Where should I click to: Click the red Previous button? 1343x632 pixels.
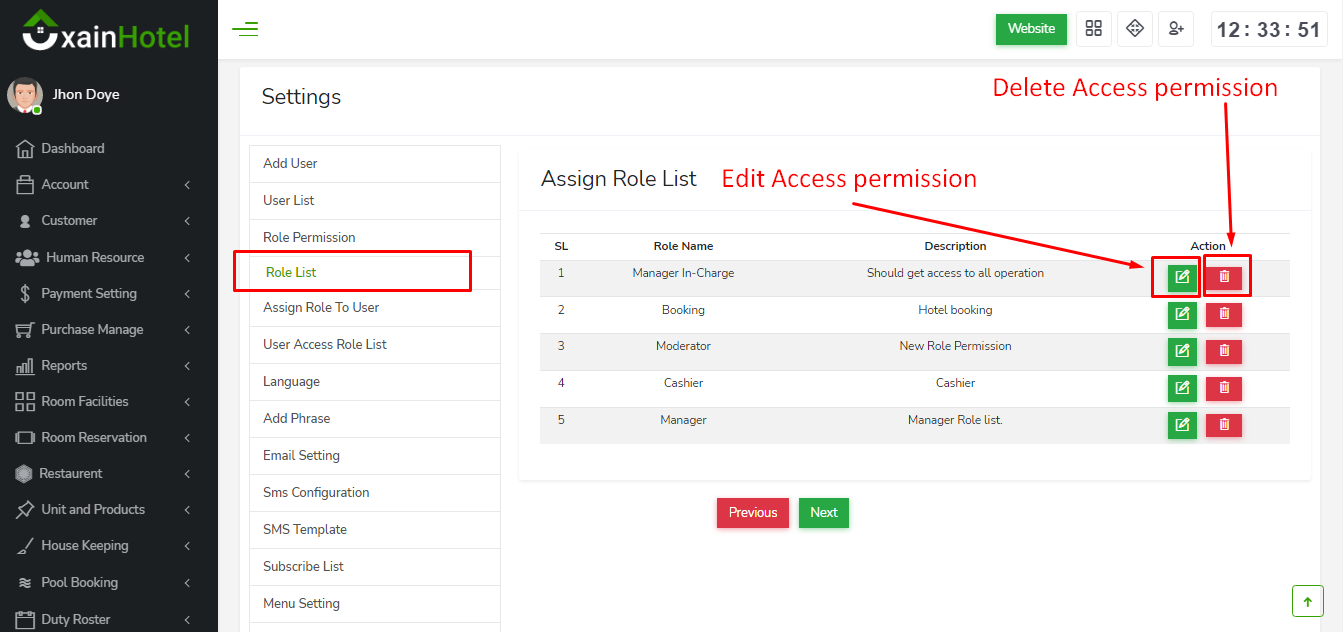click(752, 513)
